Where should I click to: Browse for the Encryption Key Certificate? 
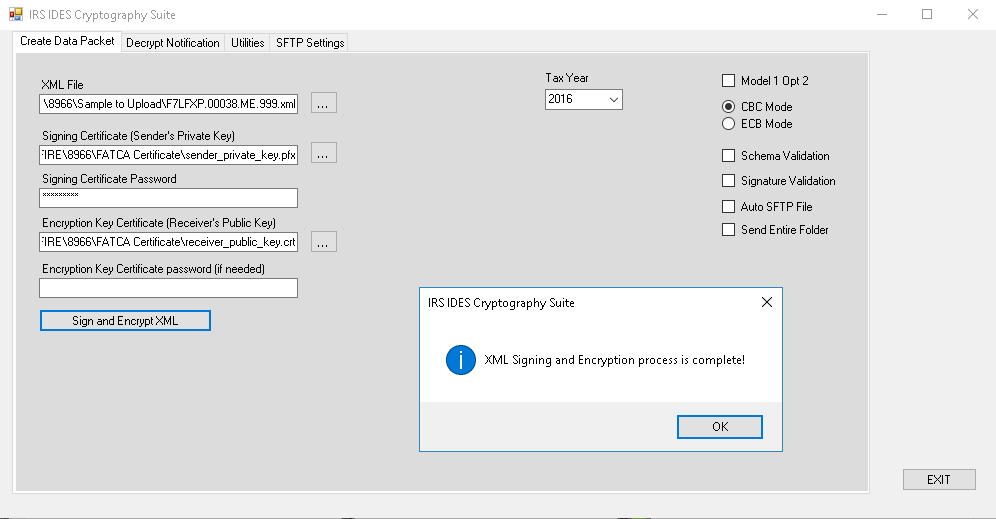323,242
